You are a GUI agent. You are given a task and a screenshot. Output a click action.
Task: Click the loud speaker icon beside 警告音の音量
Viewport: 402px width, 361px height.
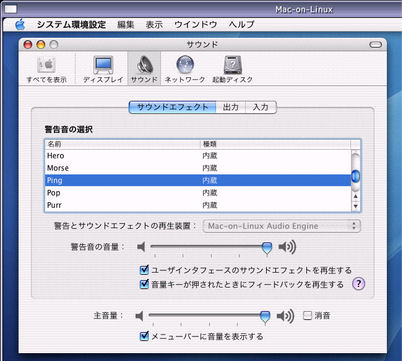click(x=287, y=247)
